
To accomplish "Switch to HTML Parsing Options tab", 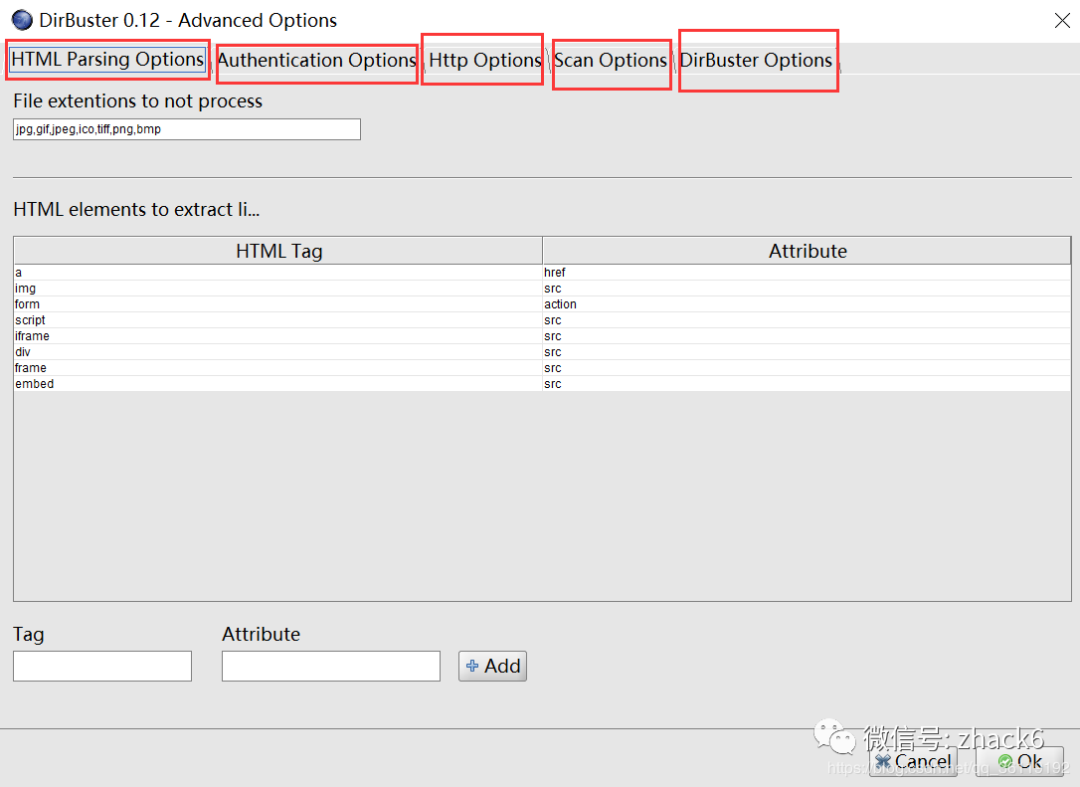I will (x=107, y=60).
